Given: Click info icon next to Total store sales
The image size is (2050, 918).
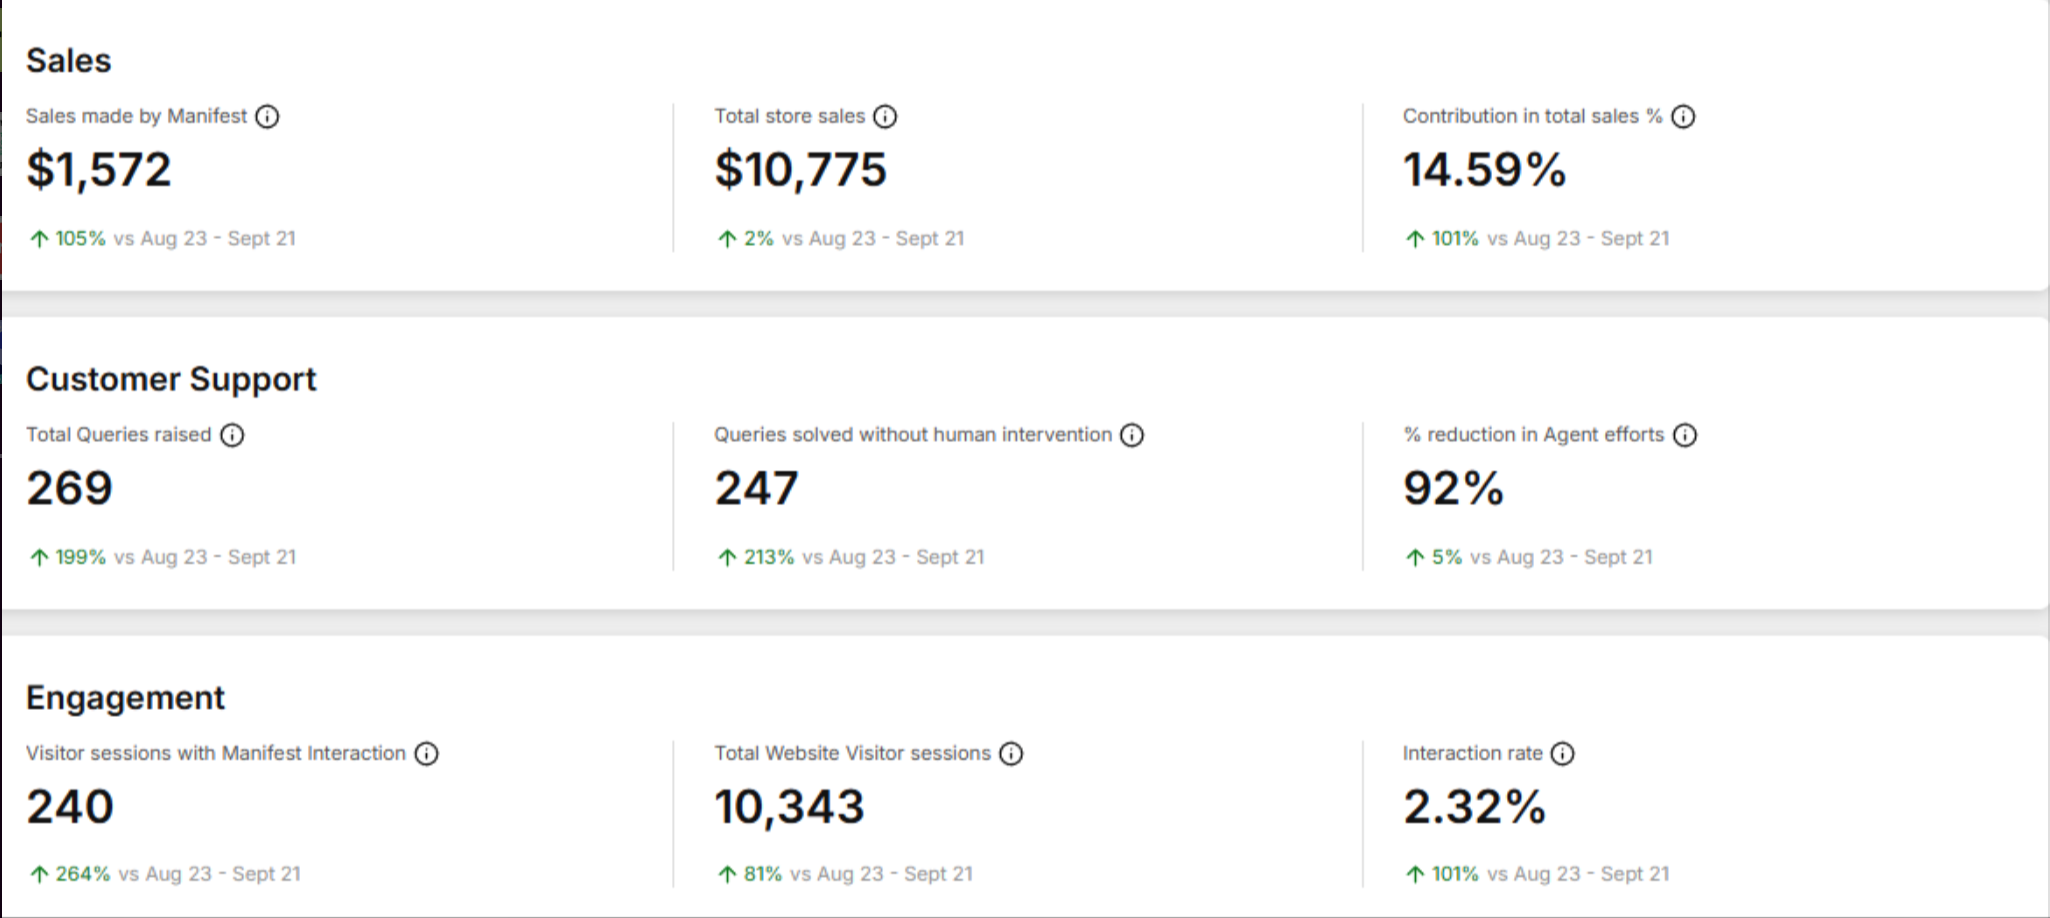Looking at the screenshot, I should tap(885, 117).
